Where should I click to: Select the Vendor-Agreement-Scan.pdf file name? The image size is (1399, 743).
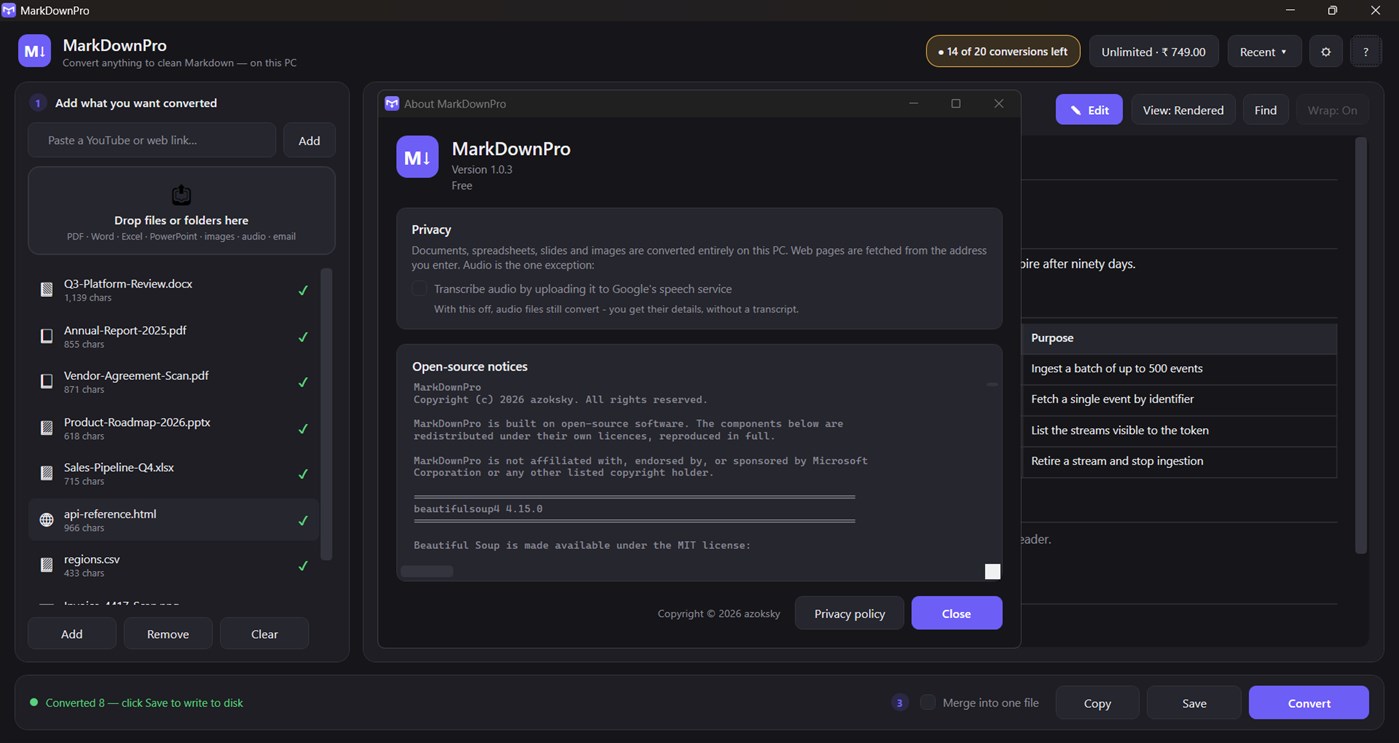[136, 375]
